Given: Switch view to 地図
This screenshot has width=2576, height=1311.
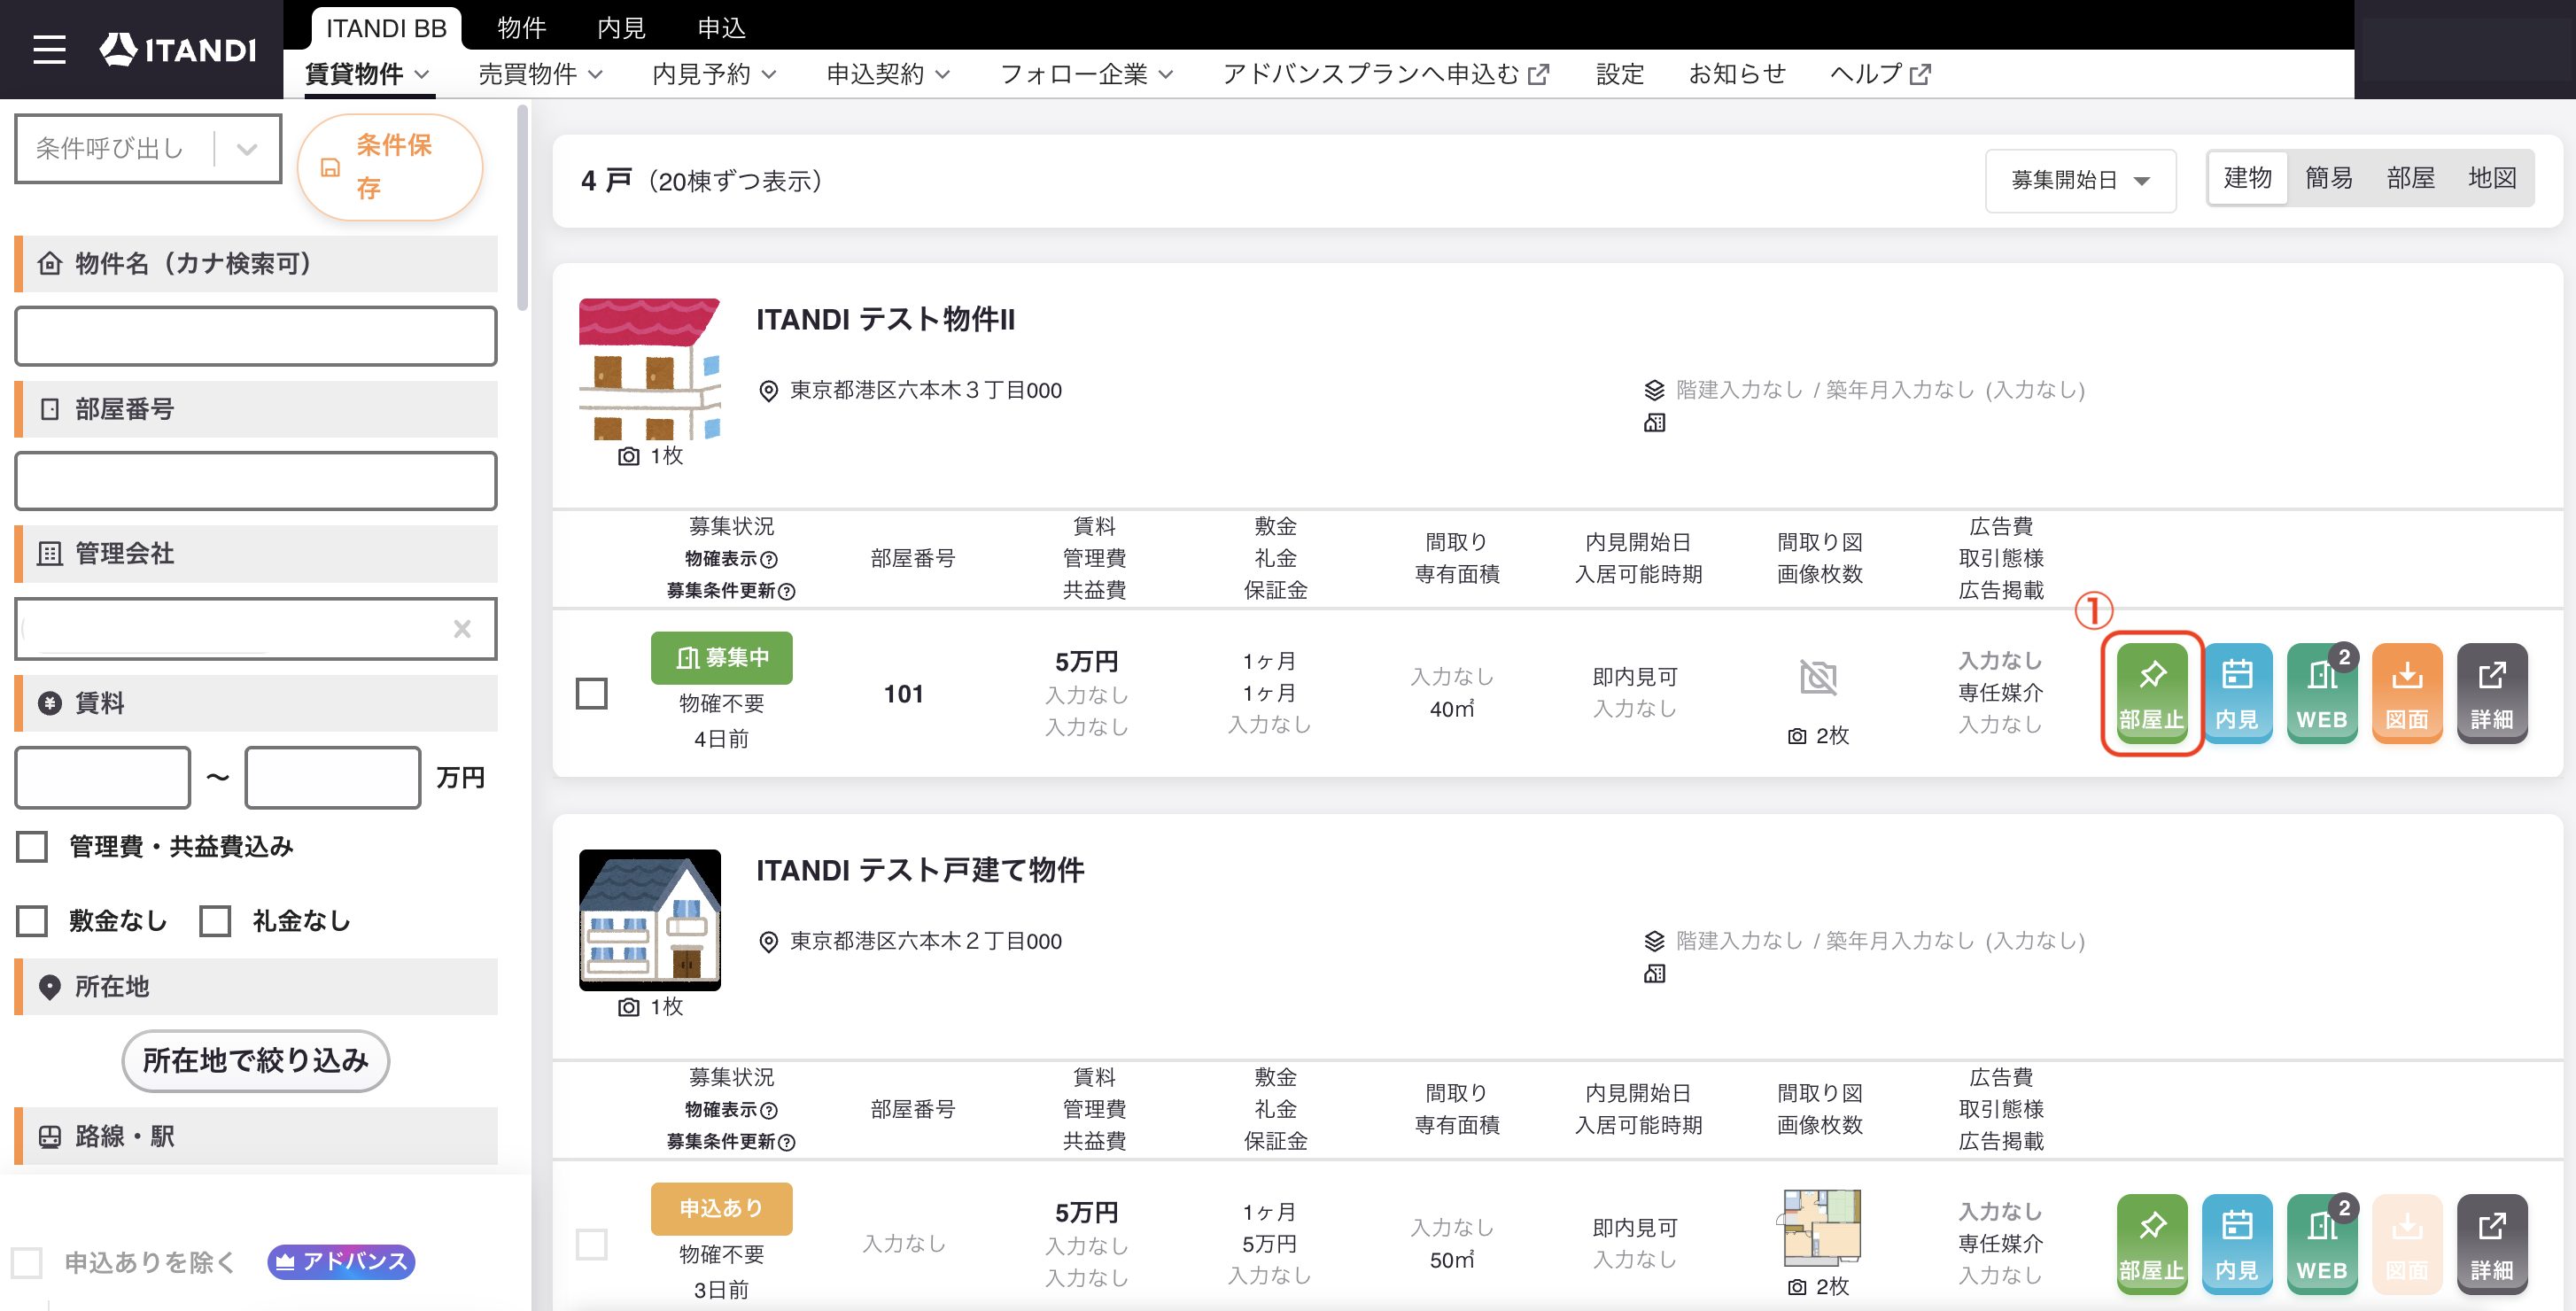Looking at the screenshot, I should (2491, 178).
